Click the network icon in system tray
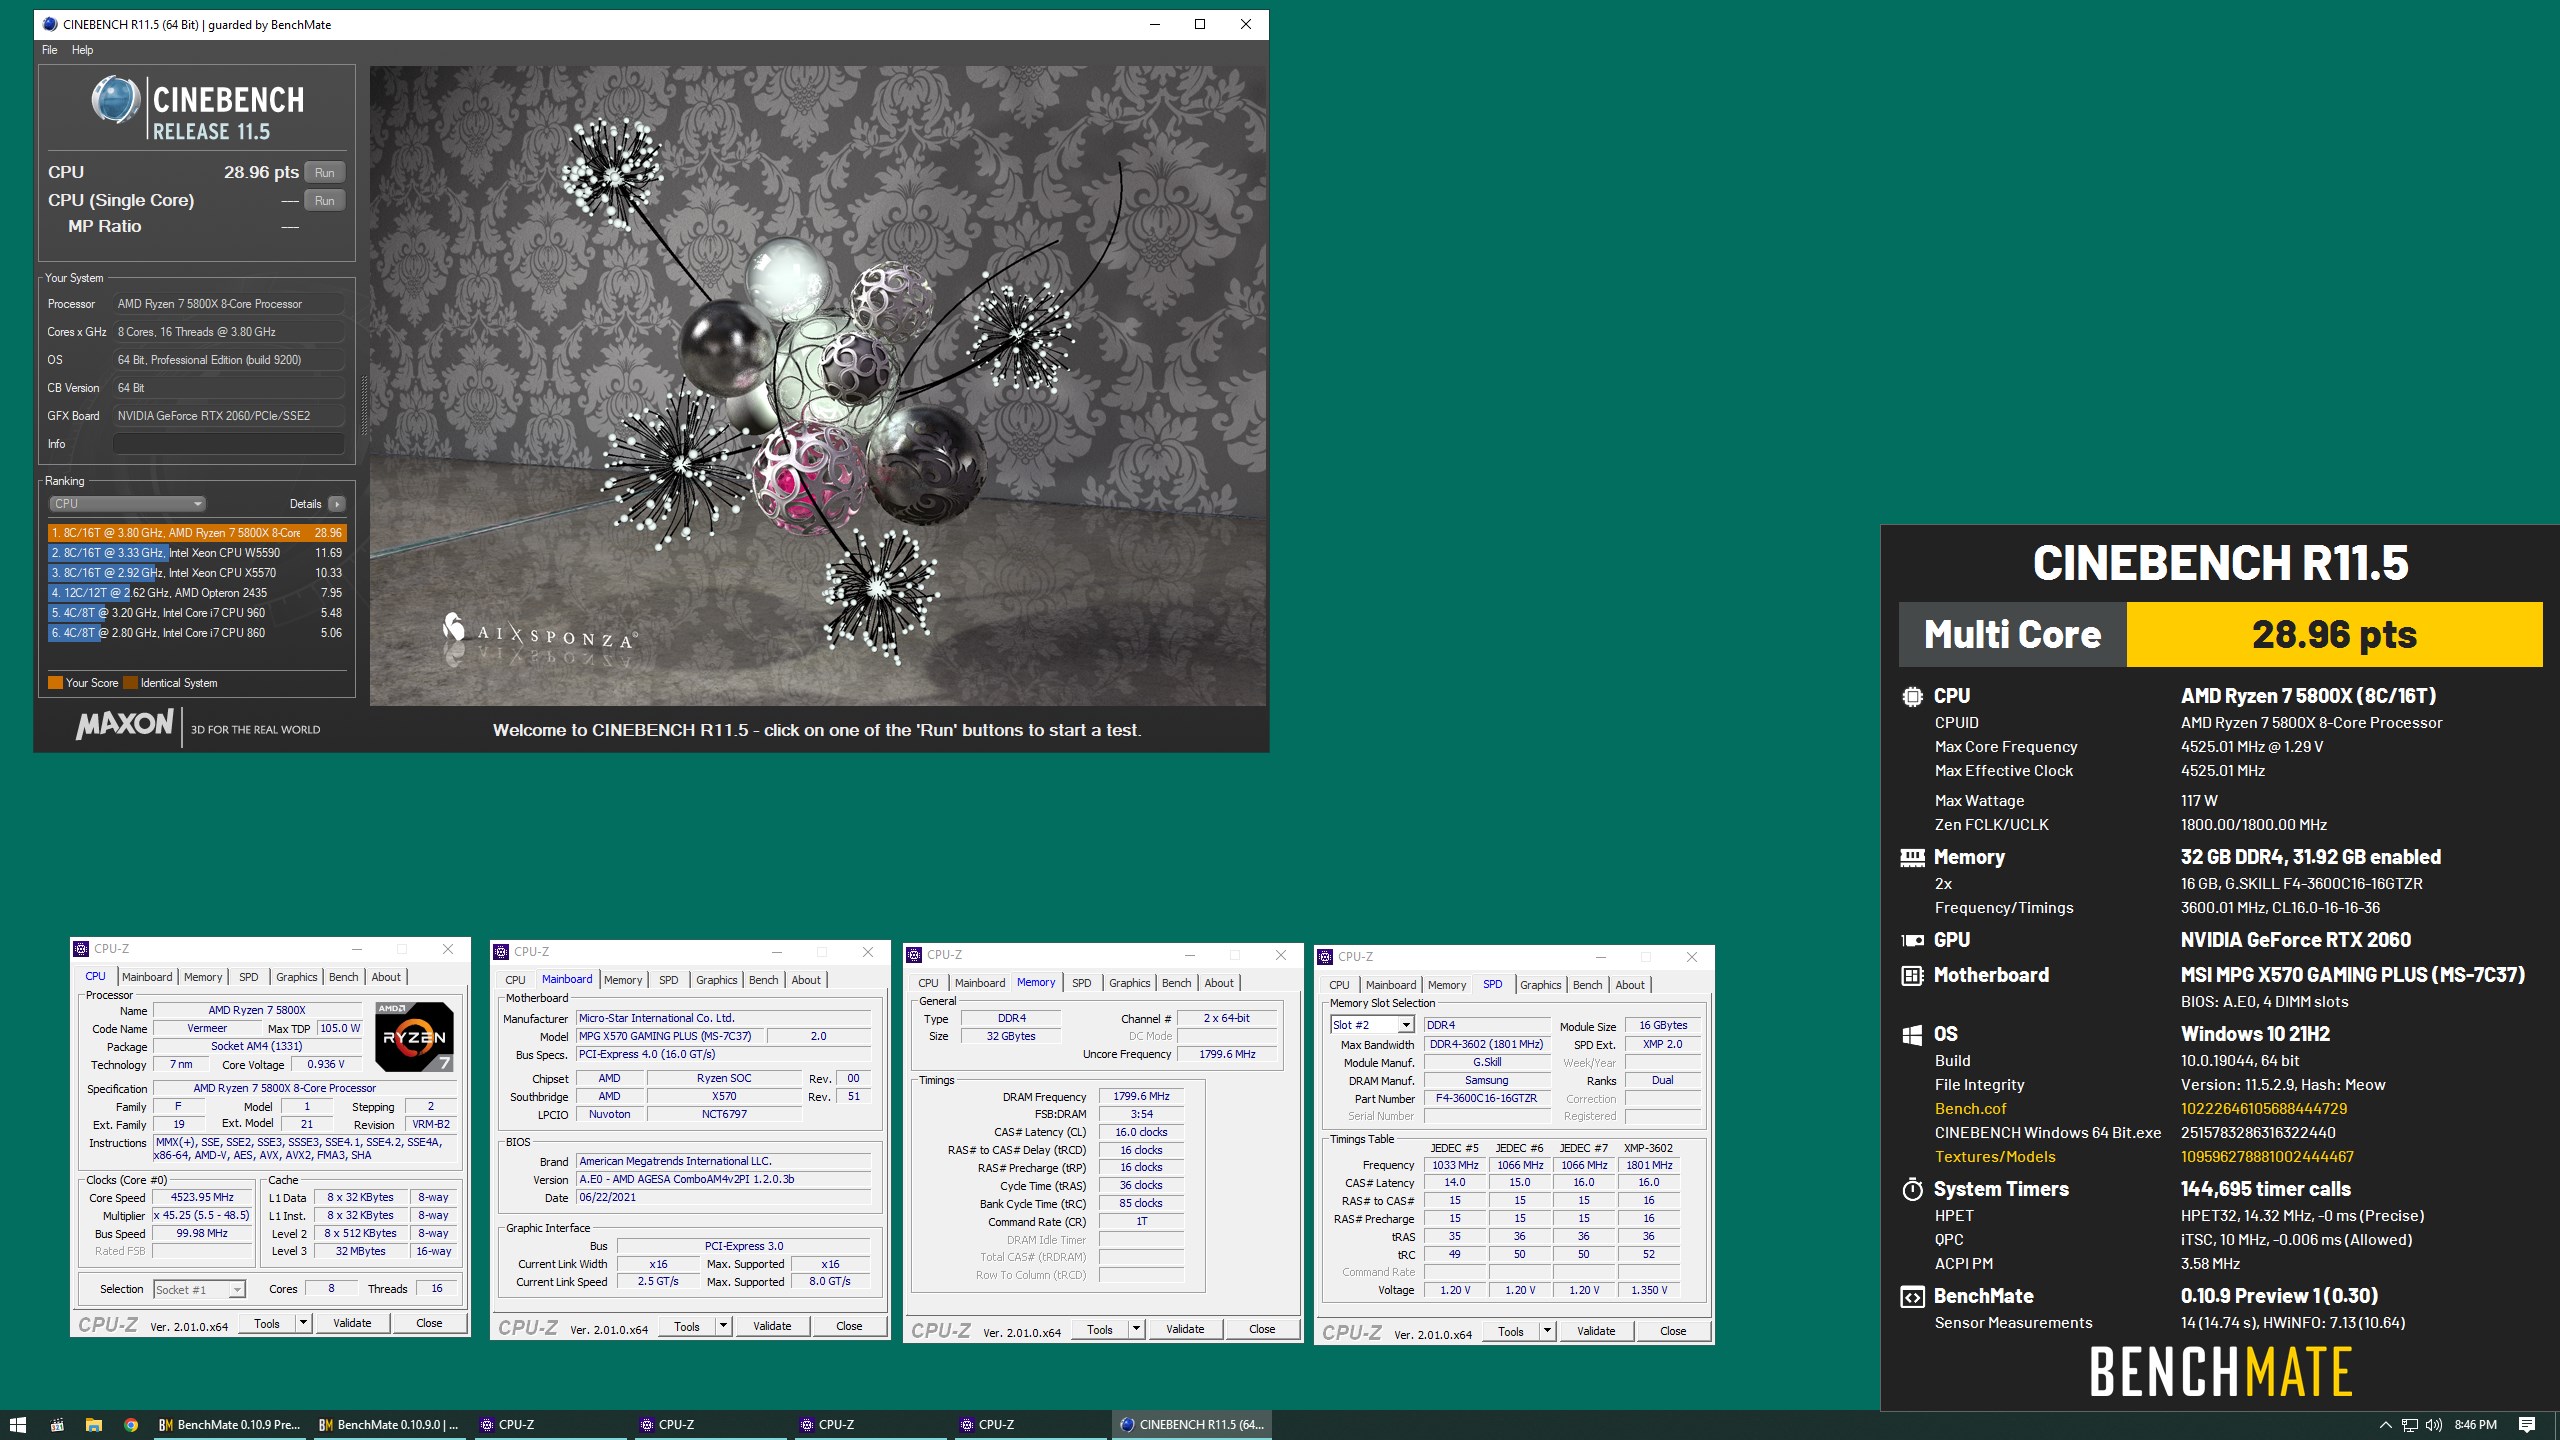The width and height of the screenshot is (2560, 1440). (x=2410, y=1425)
